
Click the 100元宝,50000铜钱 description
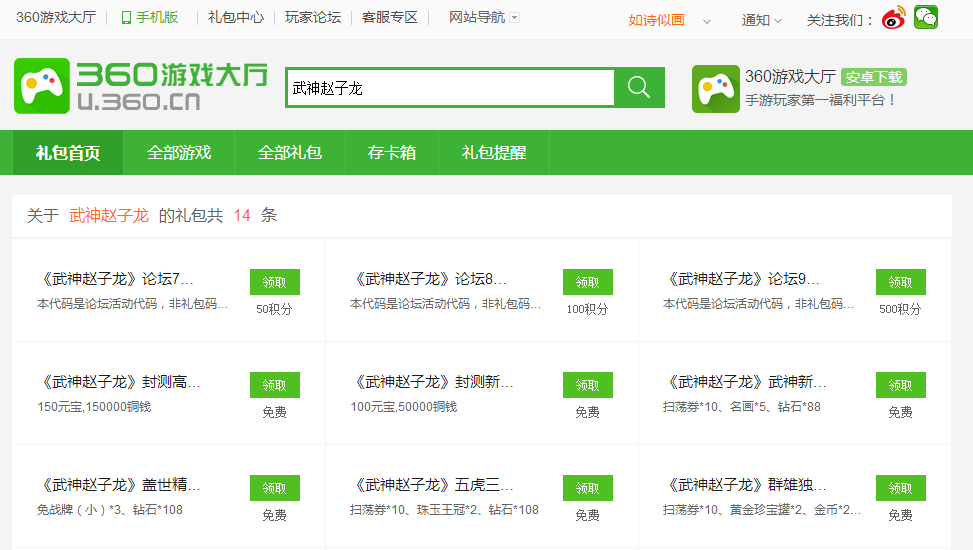404,407
